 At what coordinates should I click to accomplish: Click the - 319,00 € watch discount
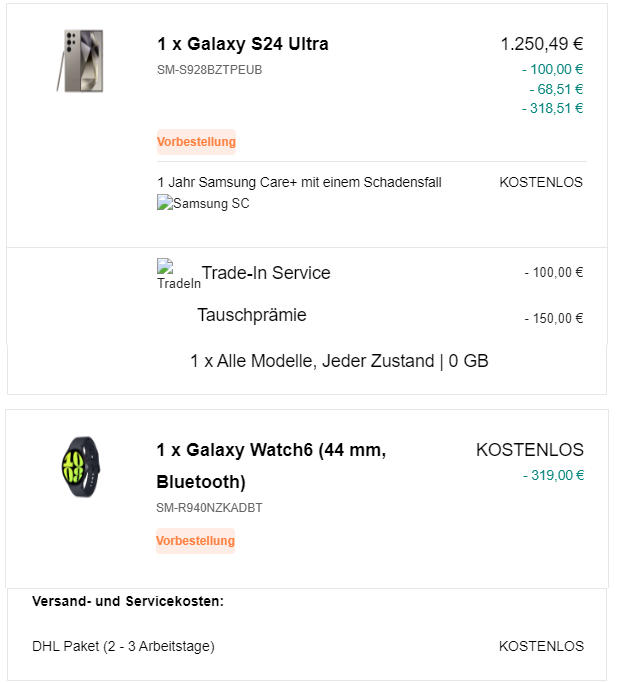pyautogui.click(x=553, y=475)
